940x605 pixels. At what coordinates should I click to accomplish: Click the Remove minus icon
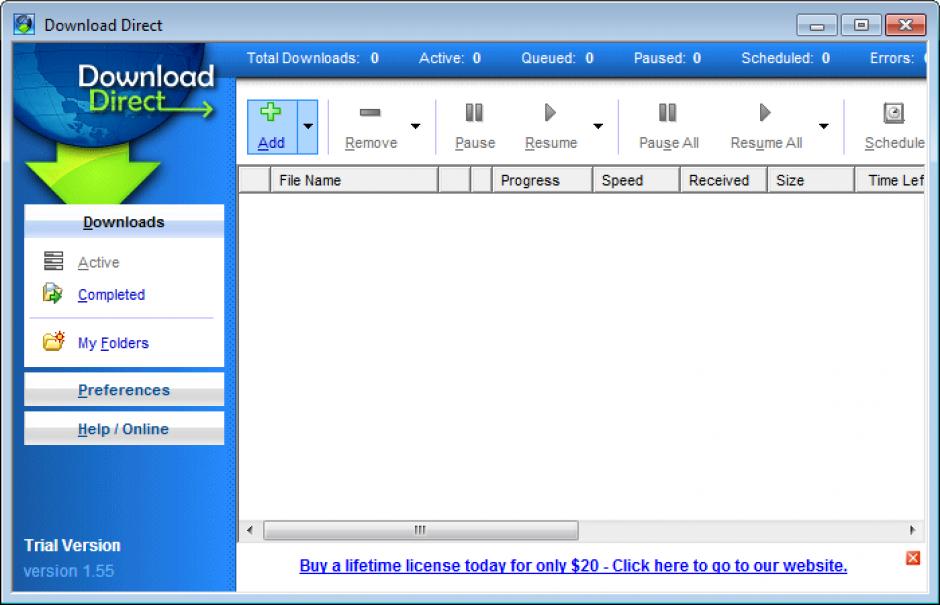(x=370, y=112)
